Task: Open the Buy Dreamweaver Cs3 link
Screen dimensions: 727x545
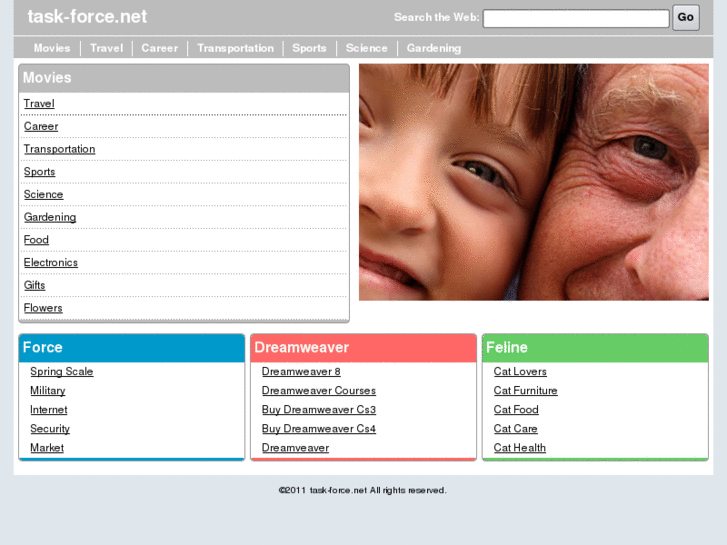Action: click(319, 410)
